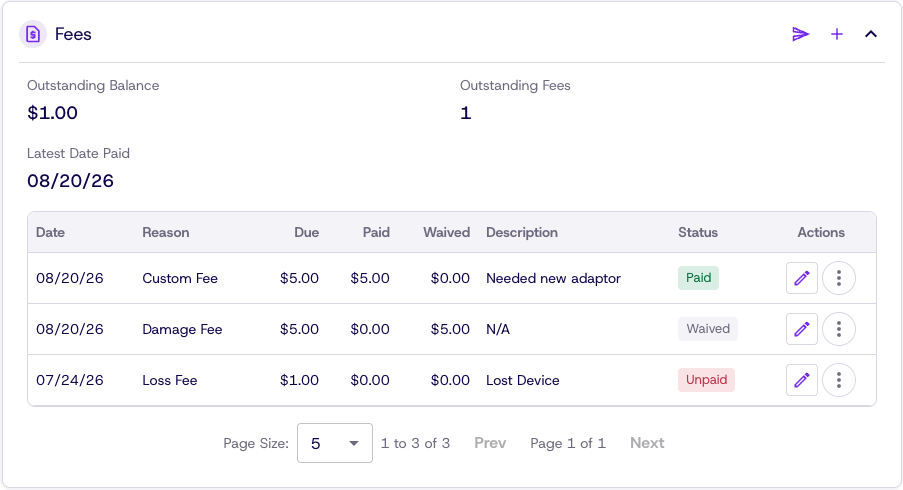The image size is (903, 490).
Task: Click the Outstanding Fees value 1
Action: (x=465, y=113)
